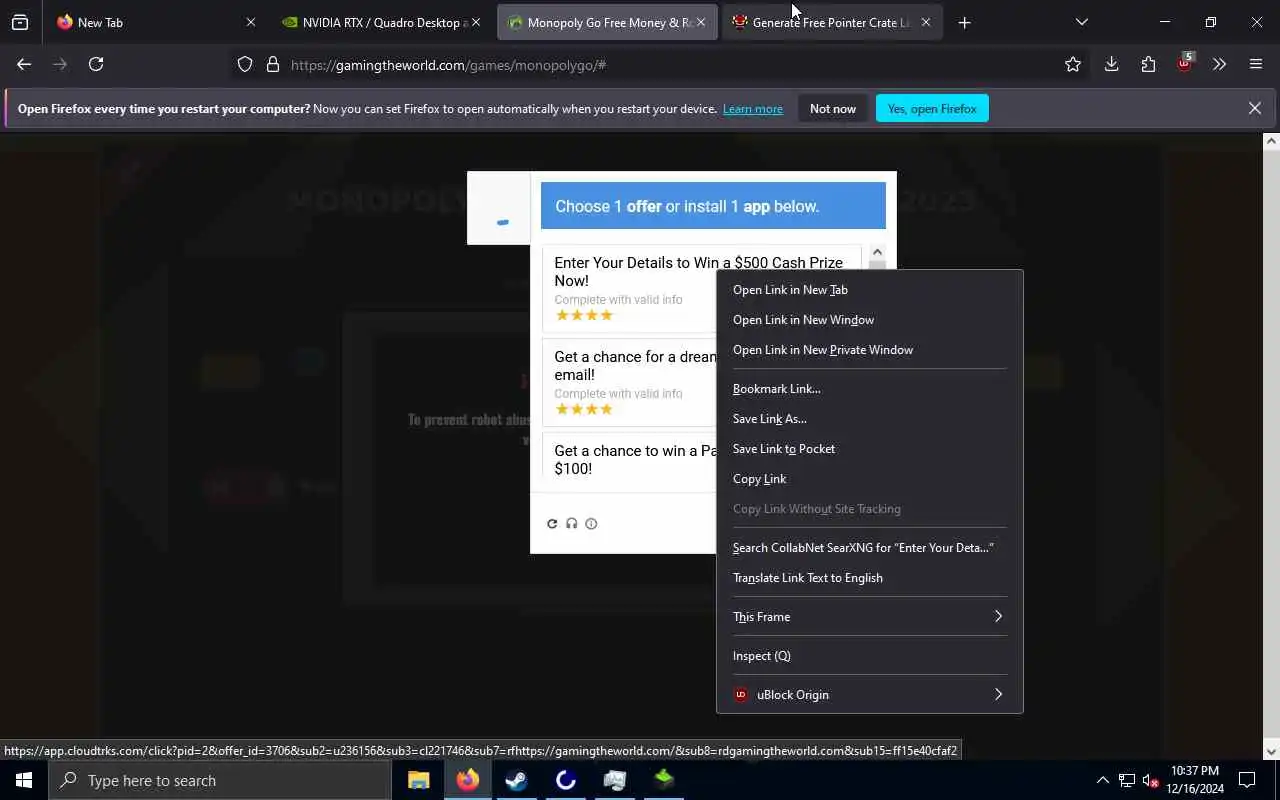
Task: Close the NVIDIA RTX tab
Action: [x=475, y=22]
